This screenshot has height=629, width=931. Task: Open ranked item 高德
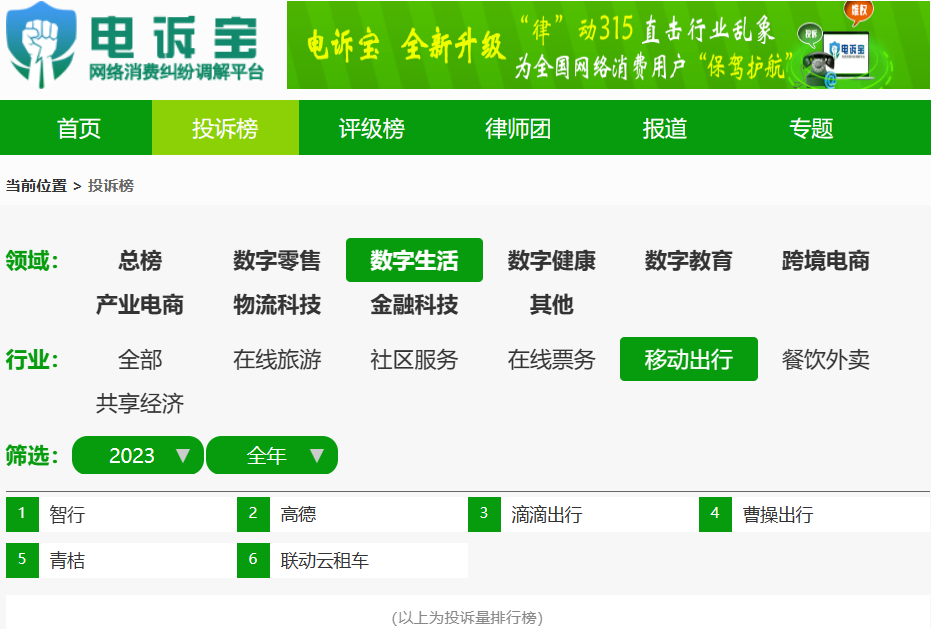pos(298,514)
